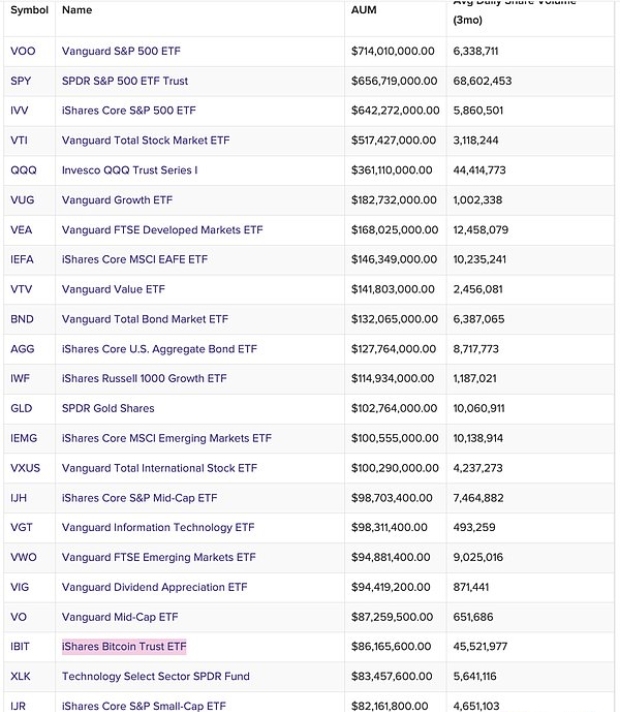Screen dimensions: 620x712
Task: Sort table by Name column header
Action: [x=77, y=10]
